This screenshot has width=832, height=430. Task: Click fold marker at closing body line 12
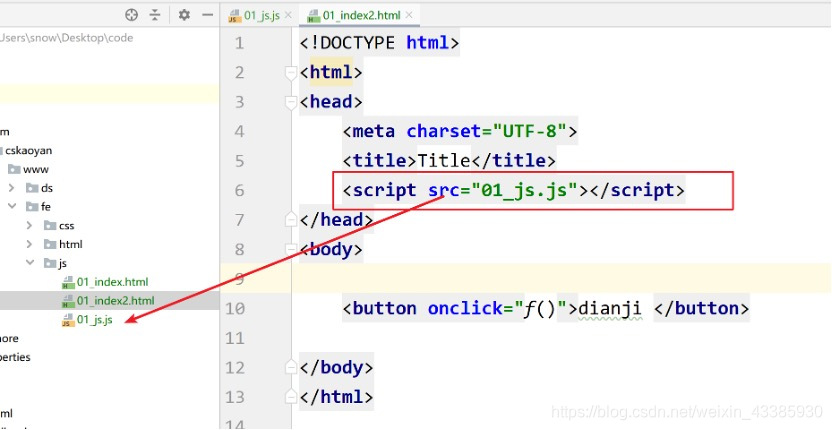coord(291,367)
